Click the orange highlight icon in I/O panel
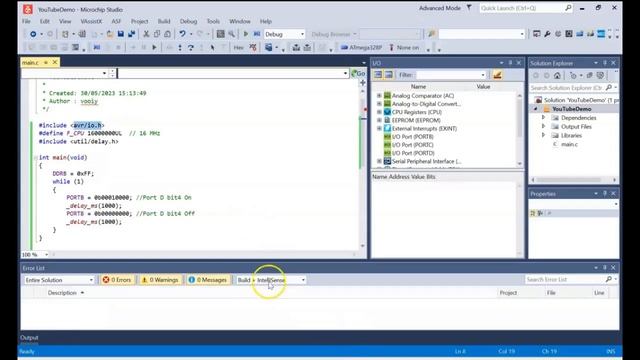 [497, 75]
